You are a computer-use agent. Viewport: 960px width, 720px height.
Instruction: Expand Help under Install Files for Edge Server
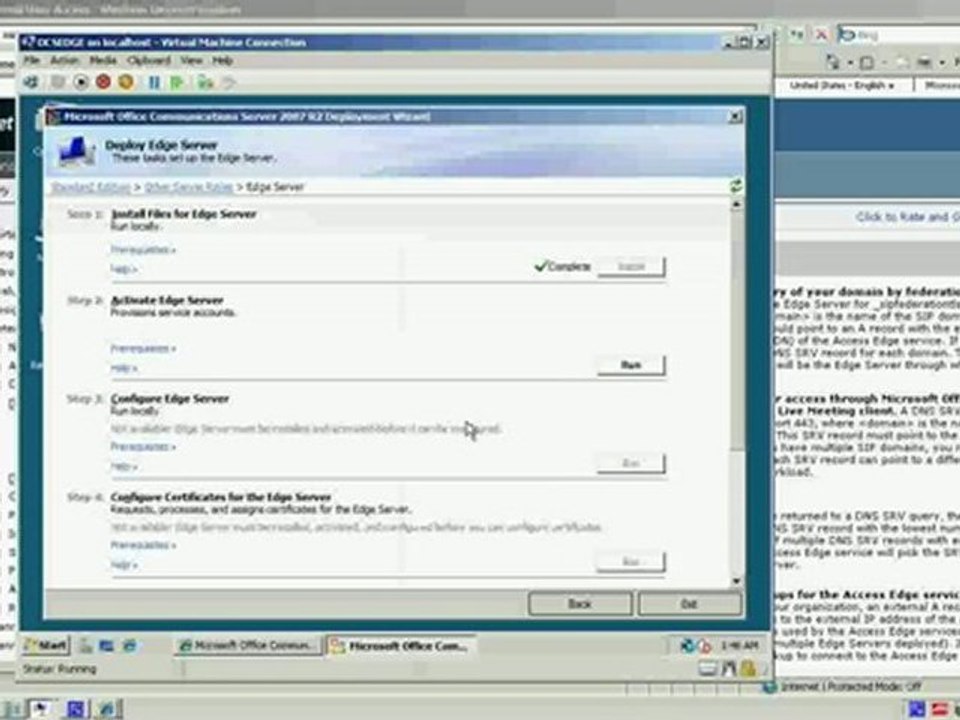124,269
